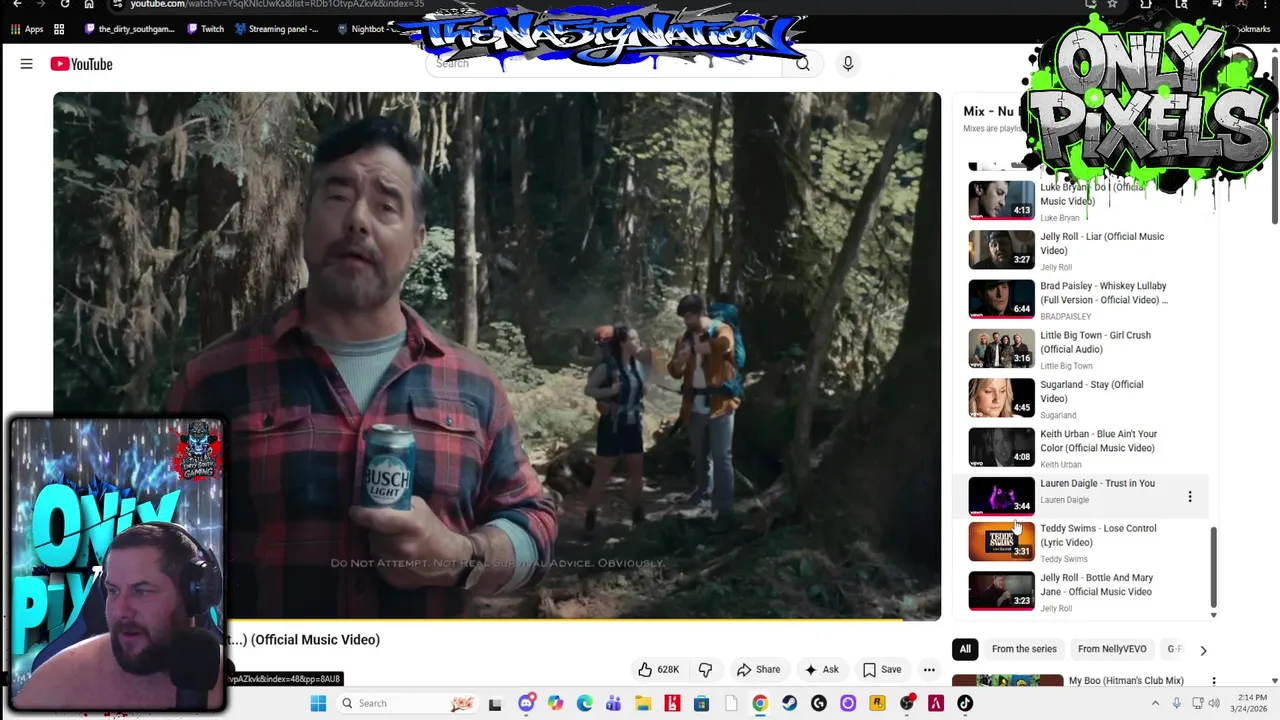
Task: Switch to Google Chrome on the taskbar
Action: point(760,704)
